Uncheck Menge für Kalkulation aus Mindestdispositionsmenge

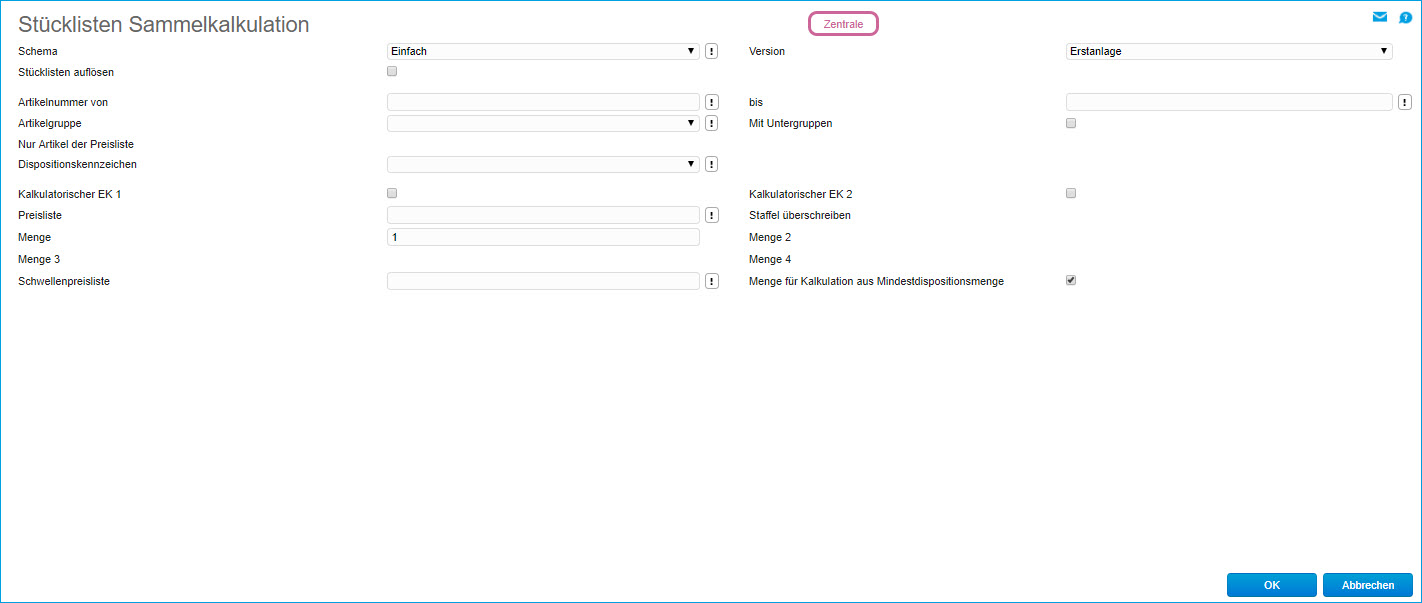click(1071, 281)
